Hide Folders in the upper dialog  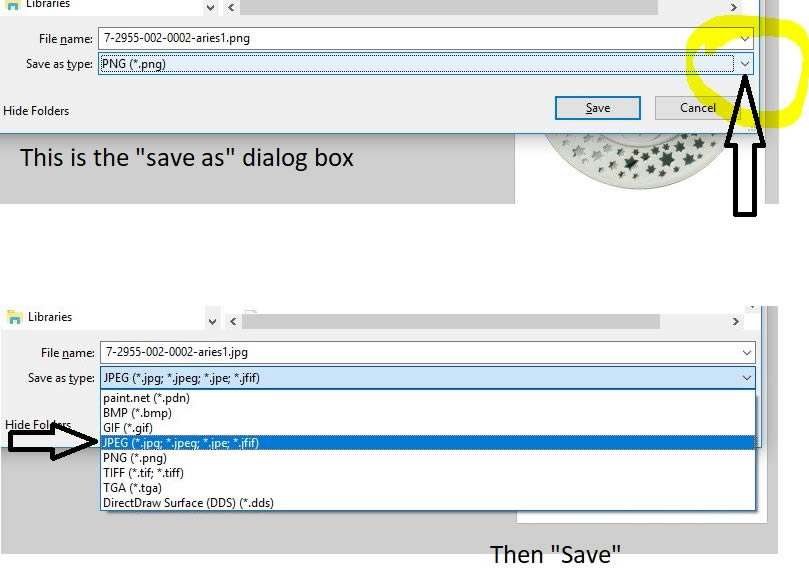point(36,111)
